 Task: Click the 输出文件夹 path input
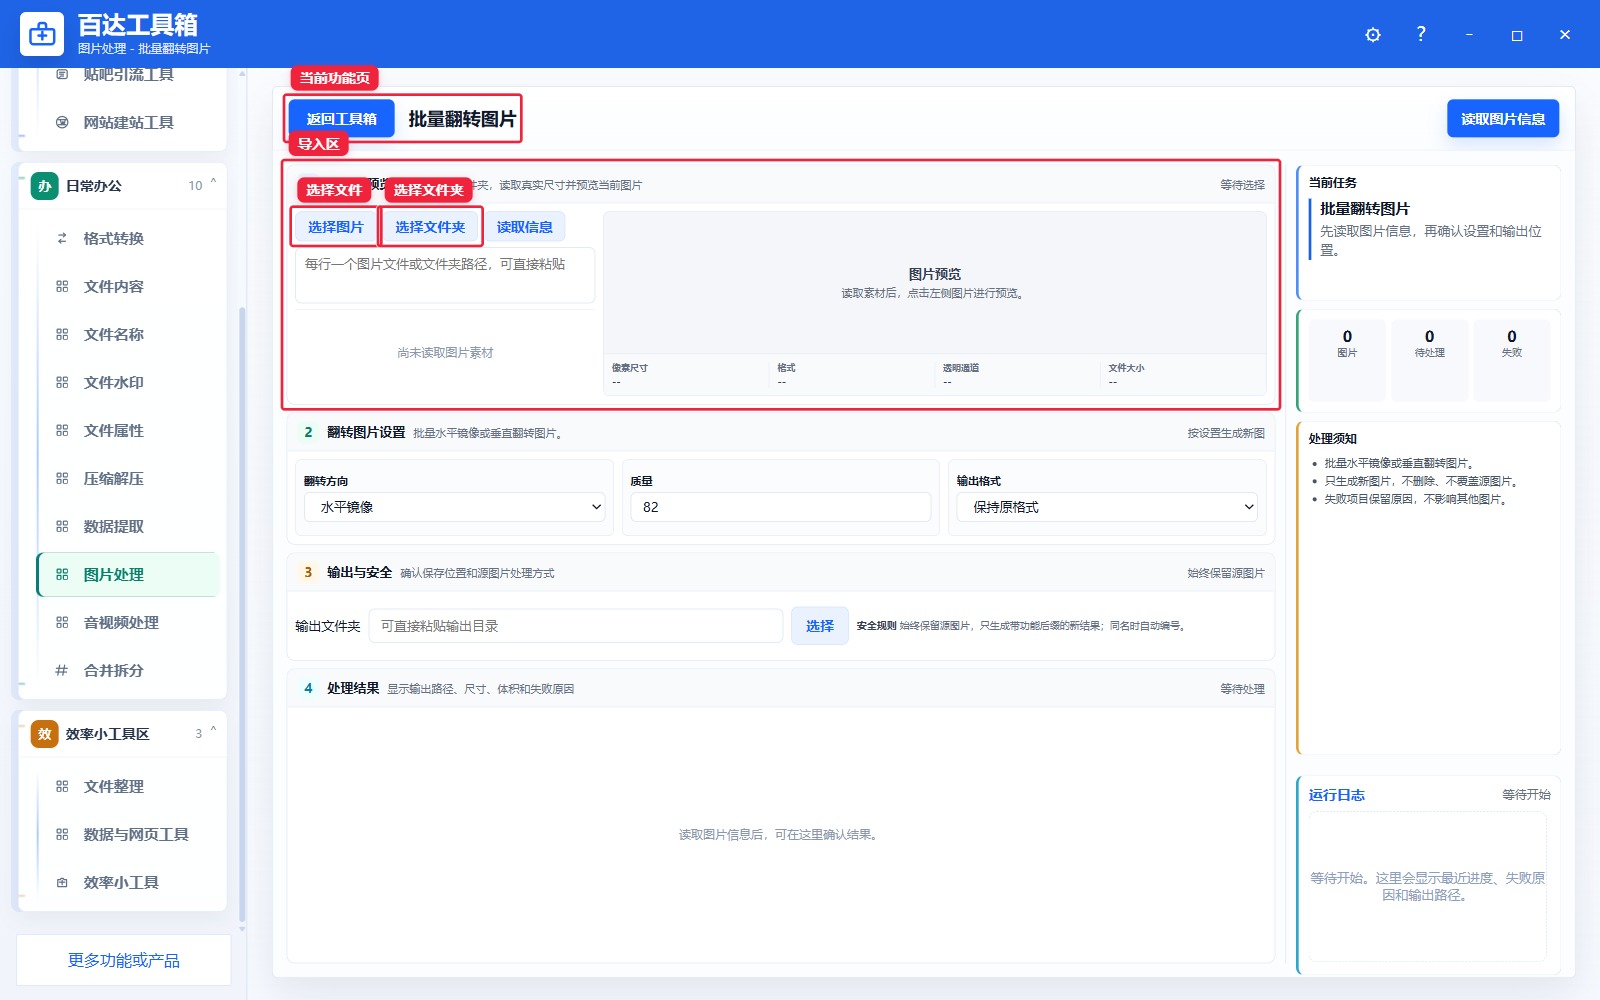[576, 626]
